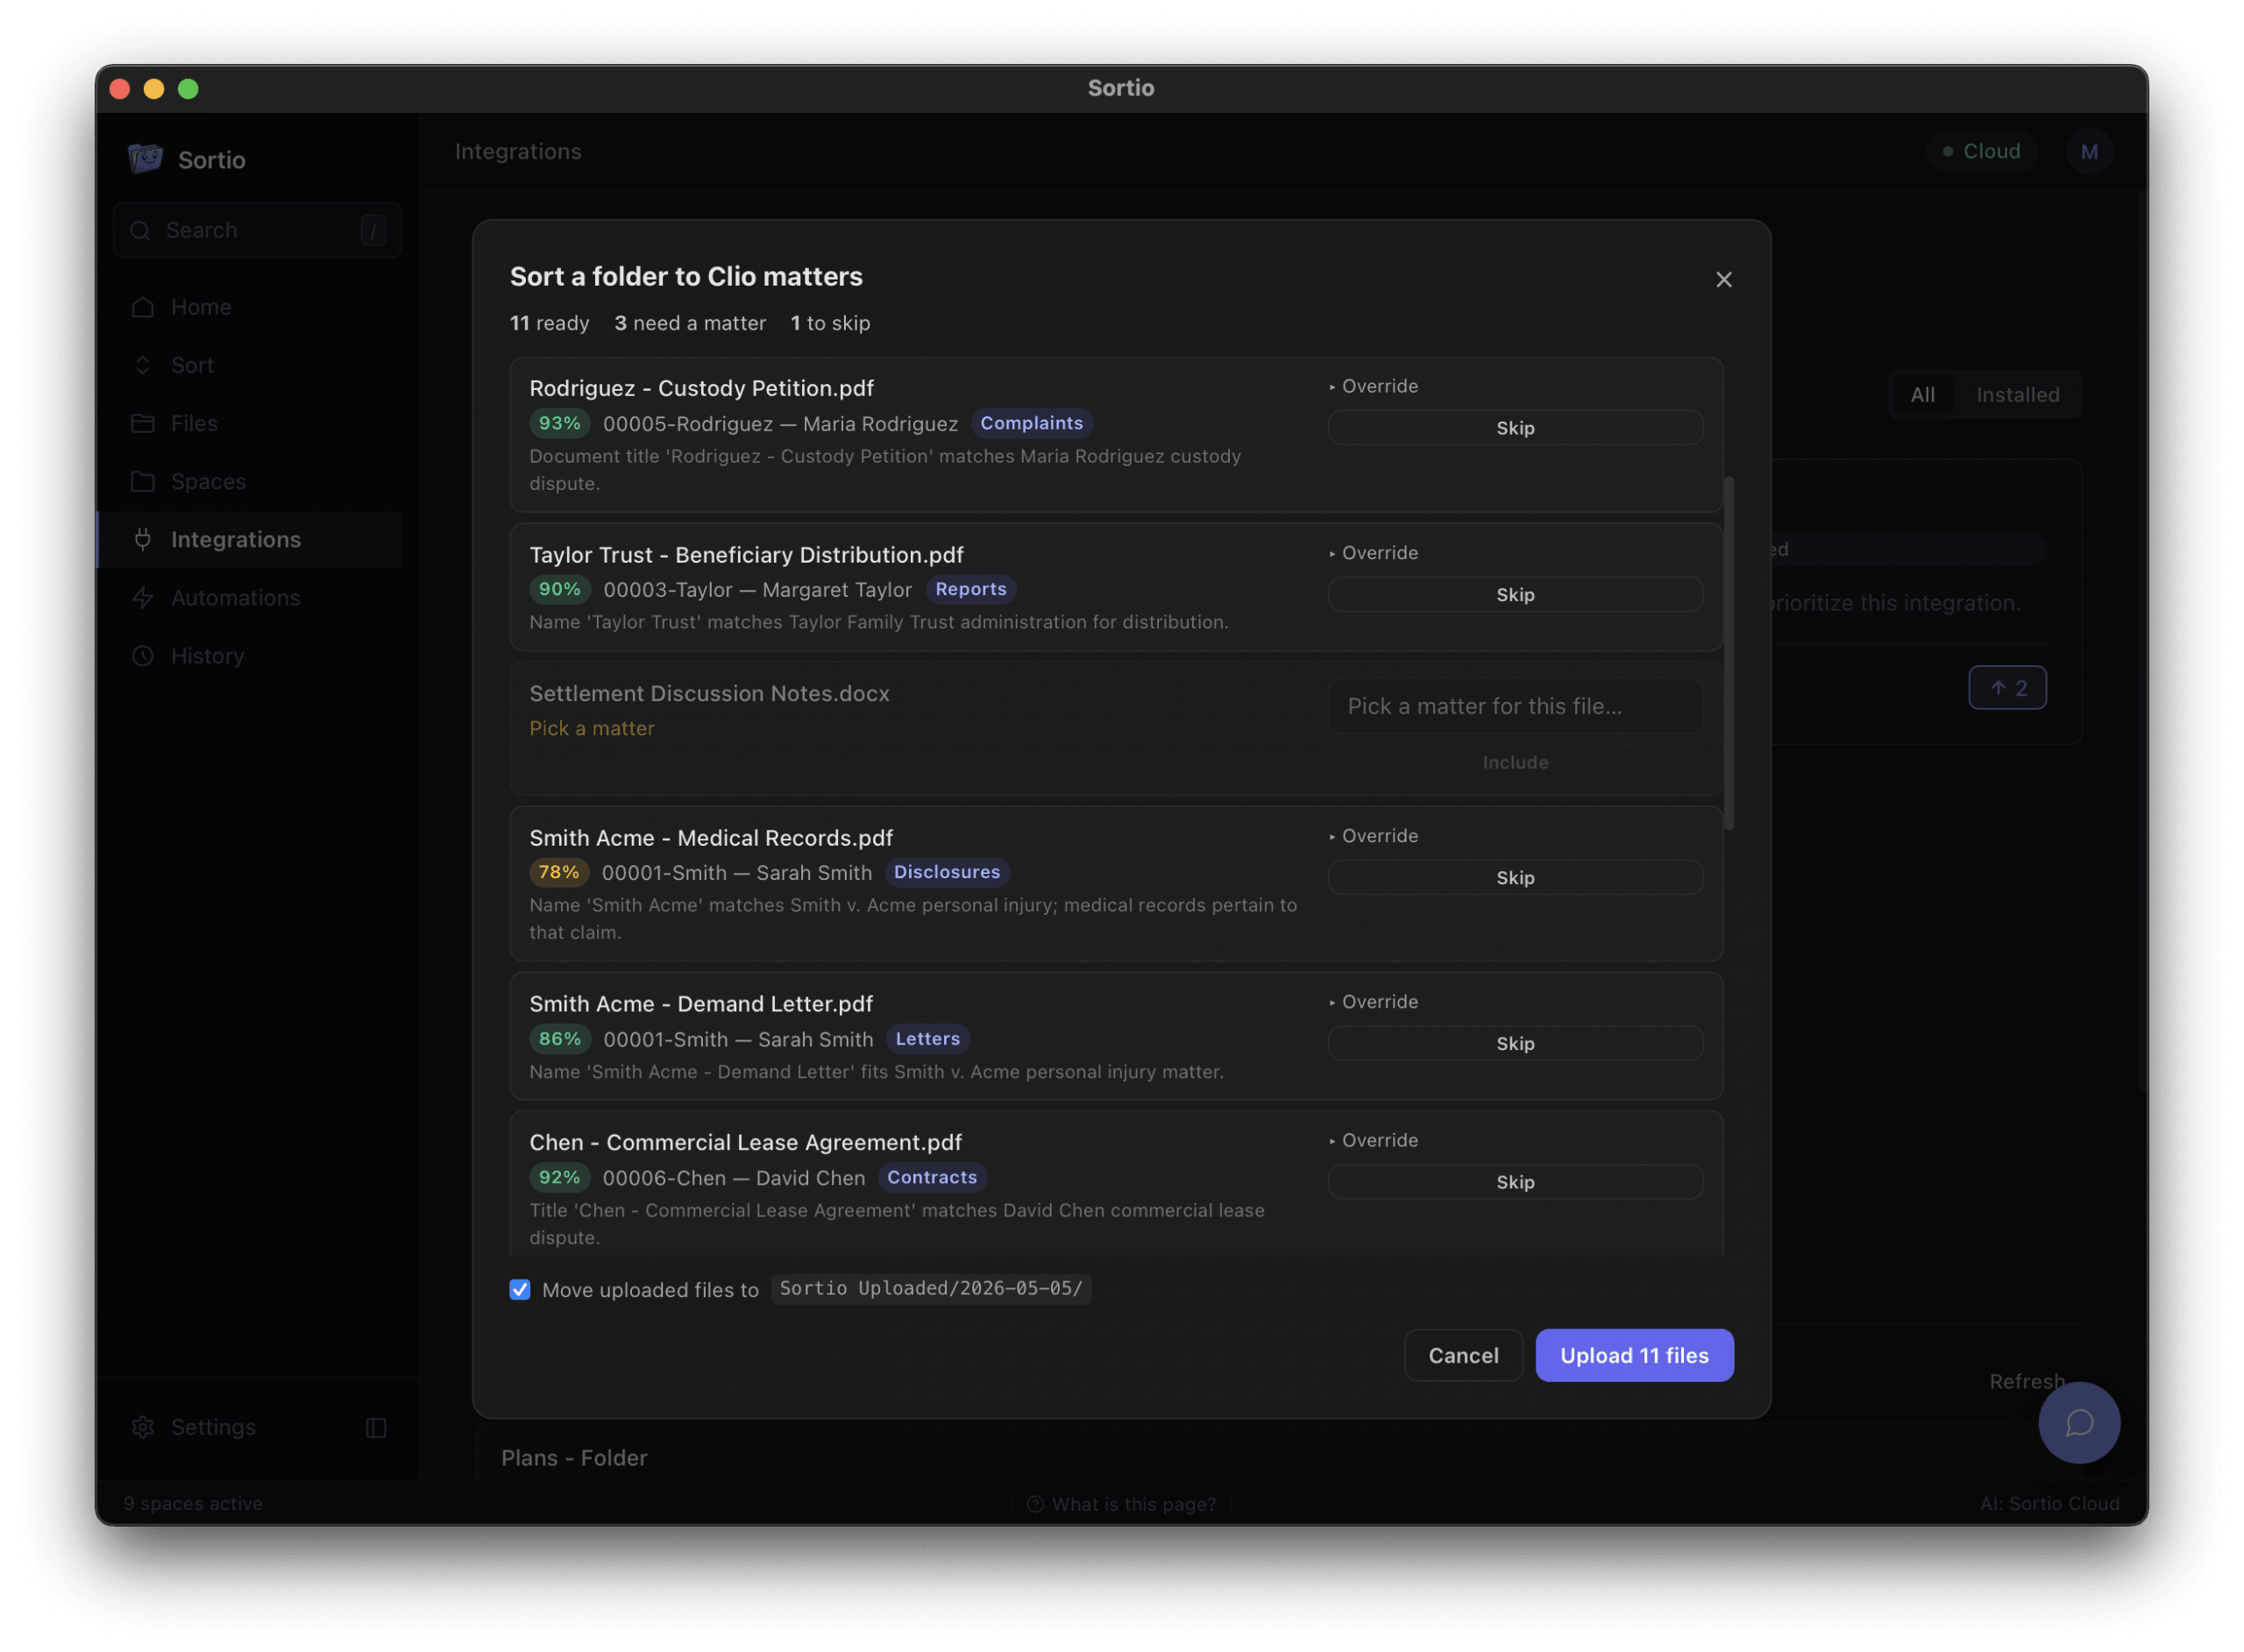Click the Letters tag on Demand Letter row

(x=927, y=1038)
